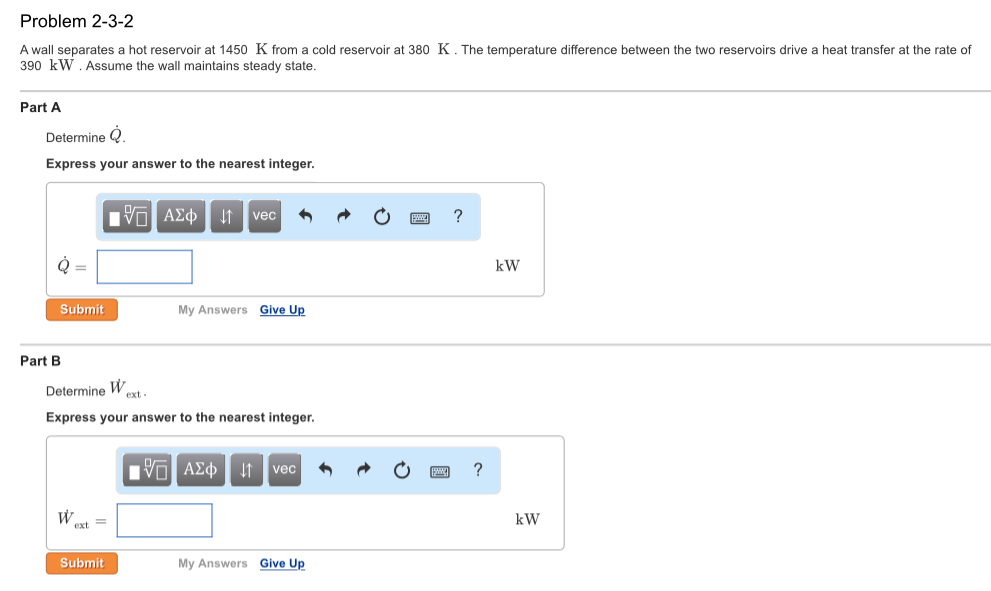Submit the answer for Part A
The height and width of the screenshot is (591, 991).
pos(81,309)
